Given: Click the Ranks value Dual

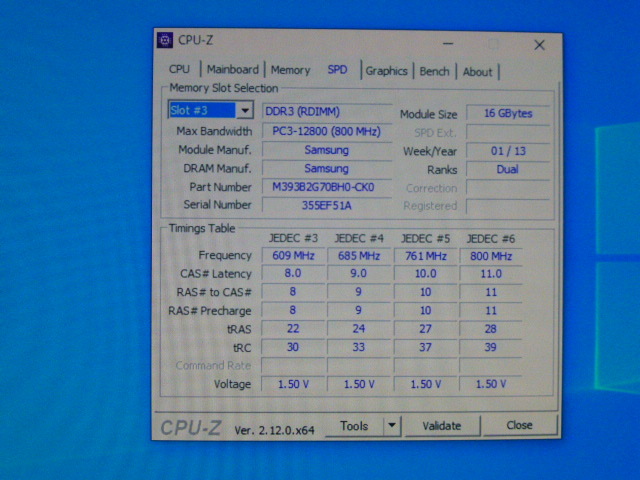Looking at the screenshot, I should point(508,169).
